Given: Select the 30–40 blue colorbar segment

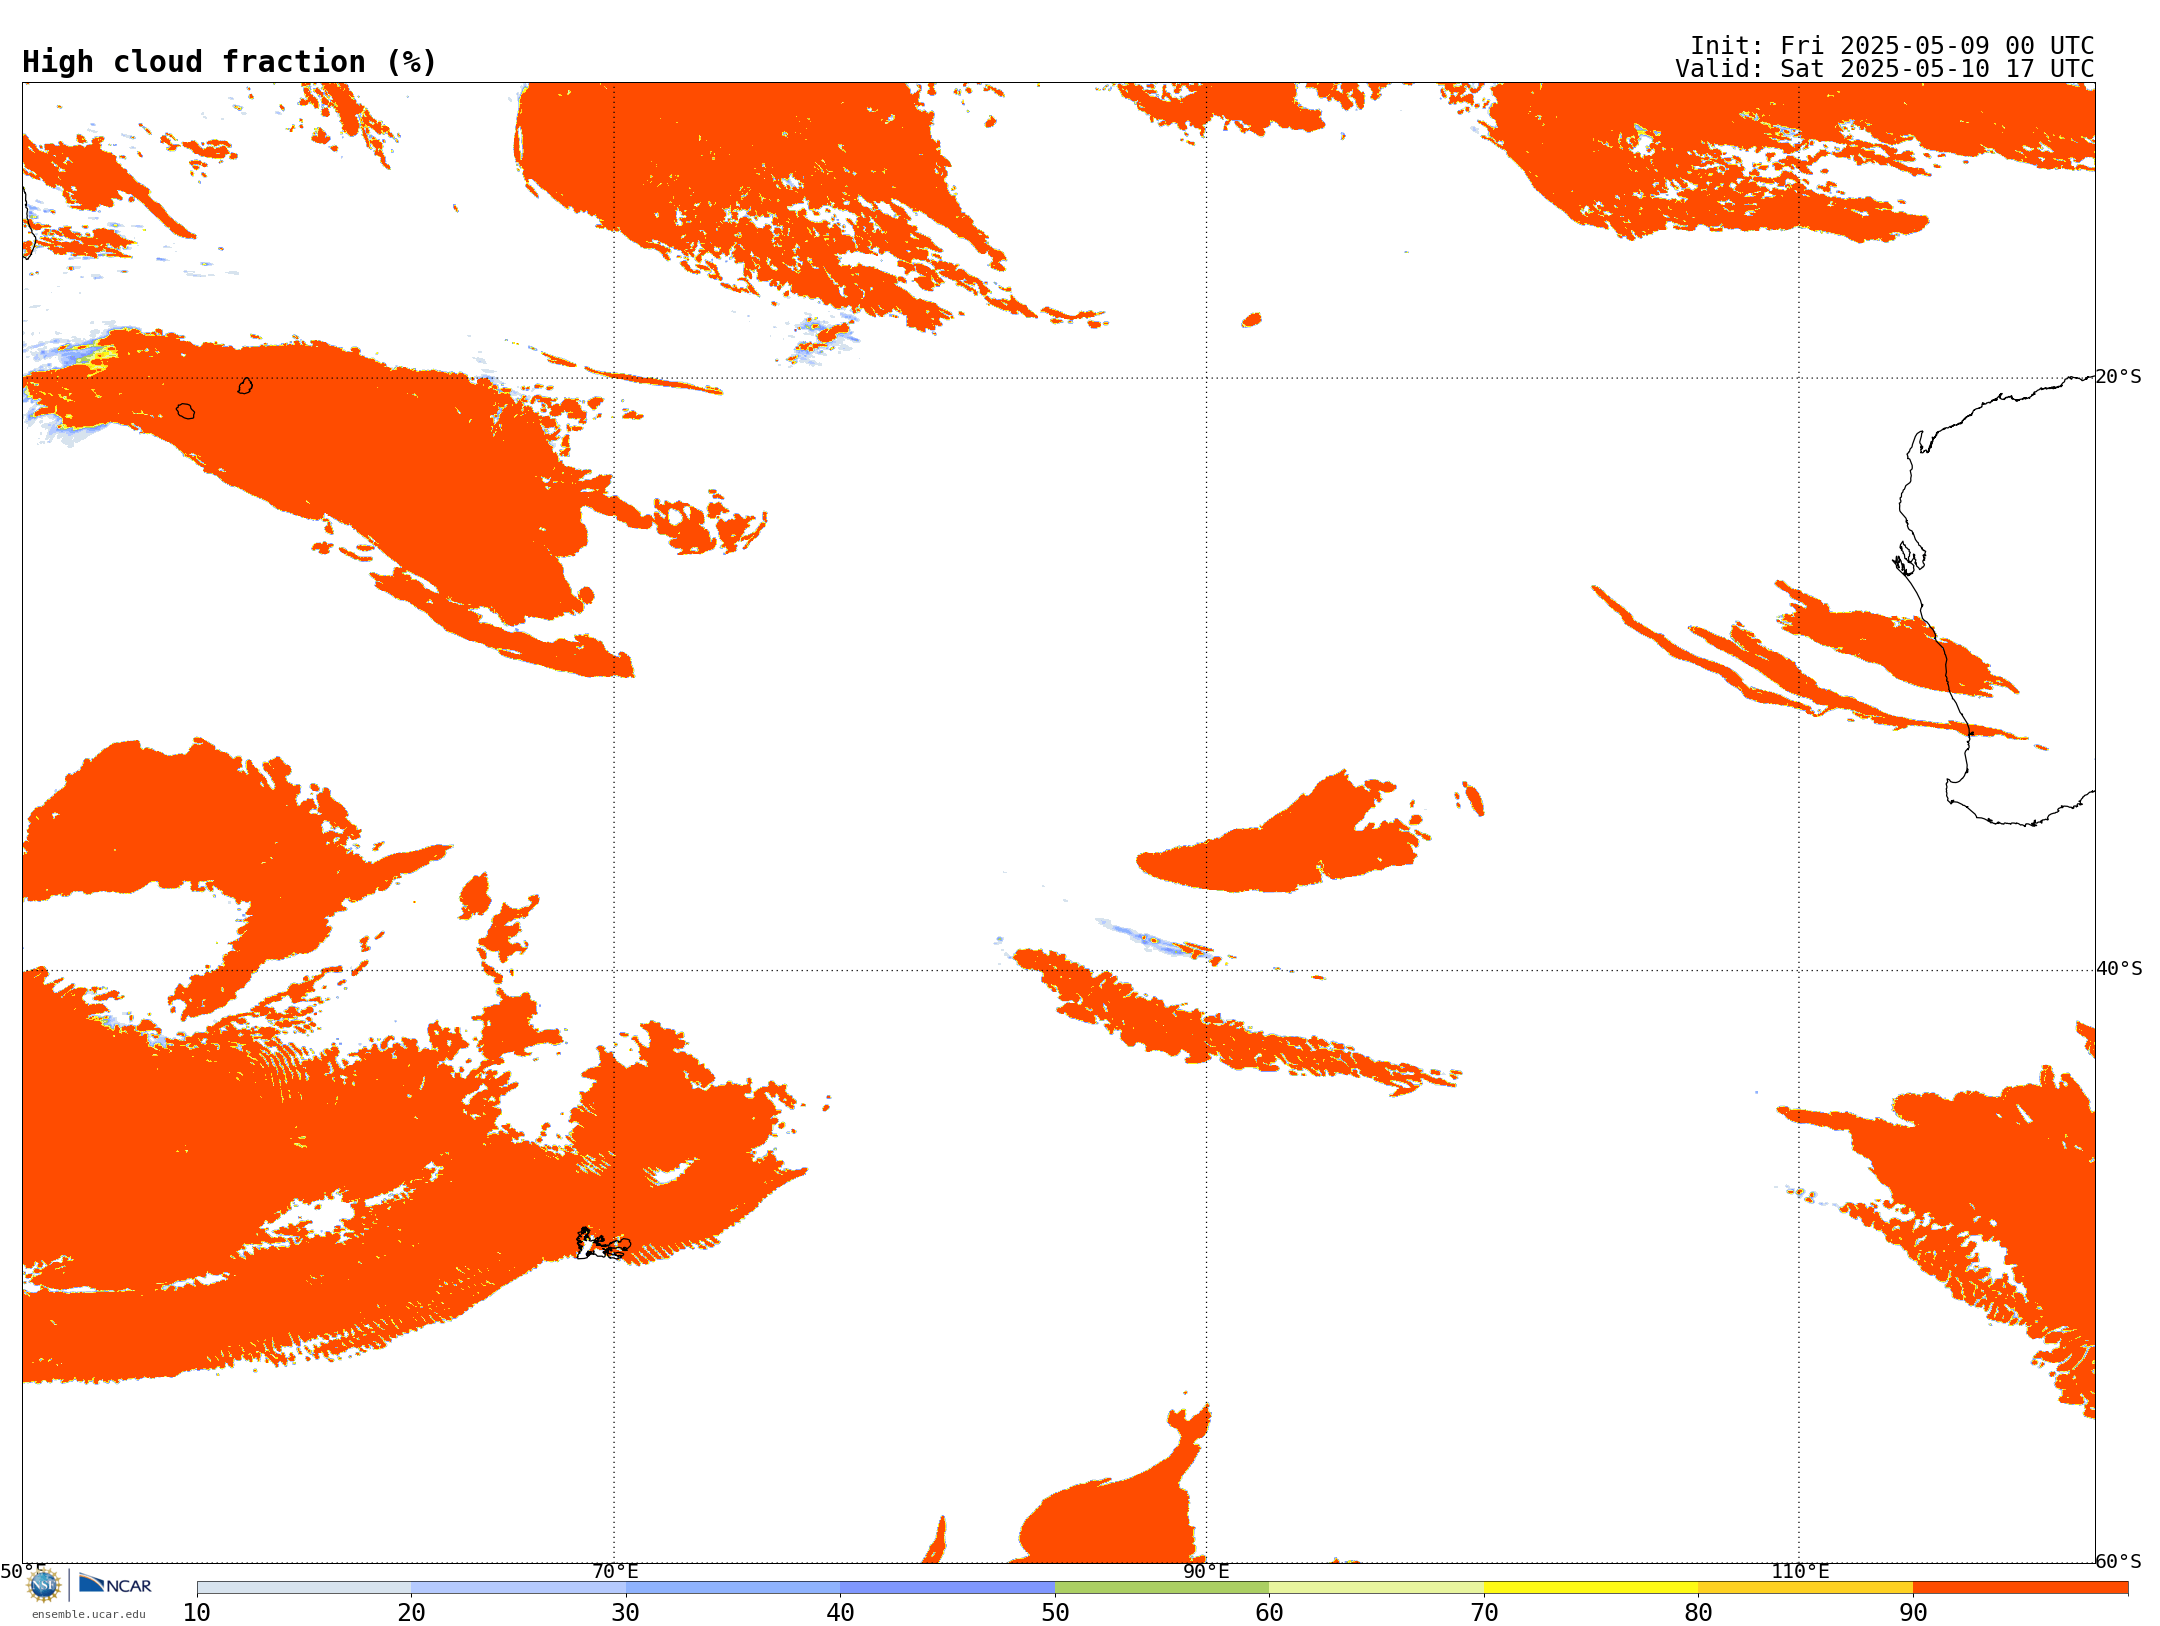Looking at the screenshot, I should coord(733,1588).
